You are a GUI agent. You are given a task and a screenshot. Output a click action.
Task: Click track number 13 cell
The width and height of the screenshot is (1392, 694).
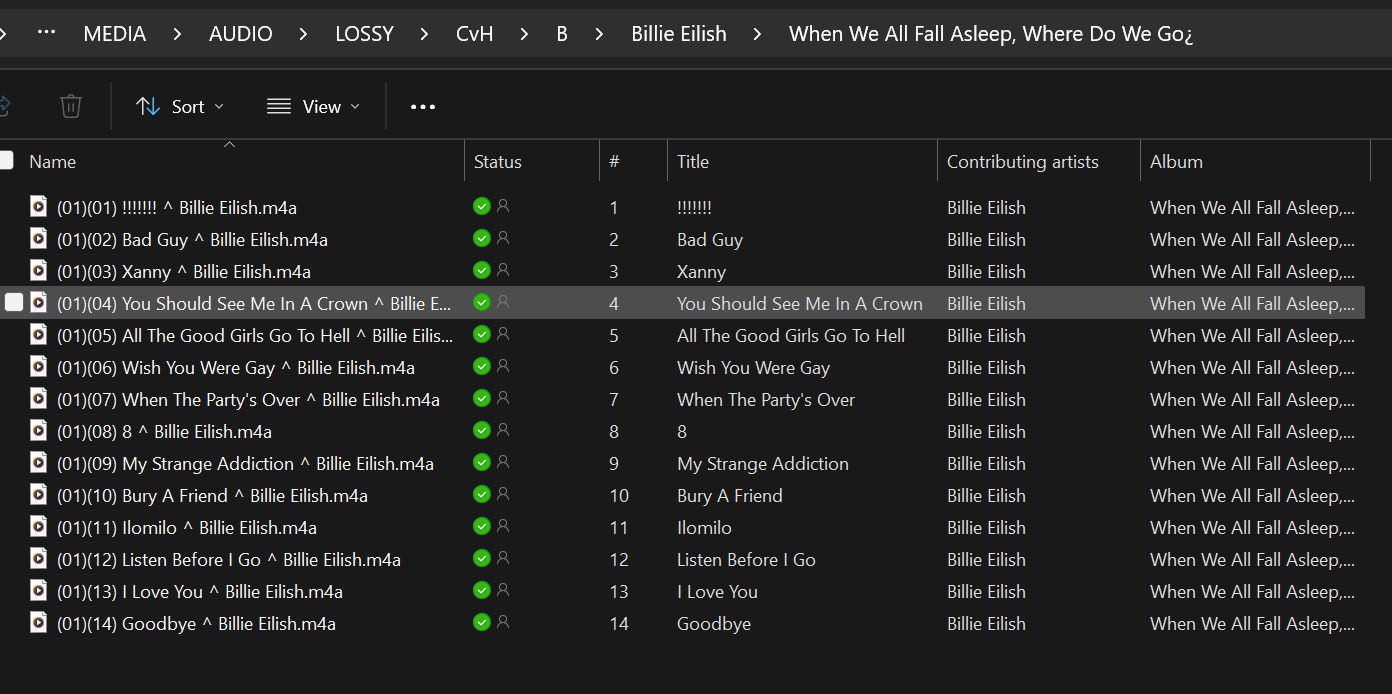(619, 592)
